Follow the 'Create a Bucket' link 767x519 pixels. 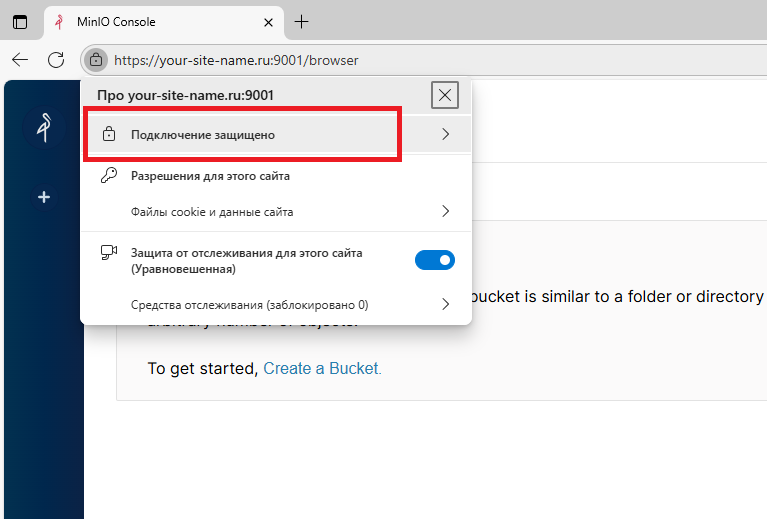(322, 368)
